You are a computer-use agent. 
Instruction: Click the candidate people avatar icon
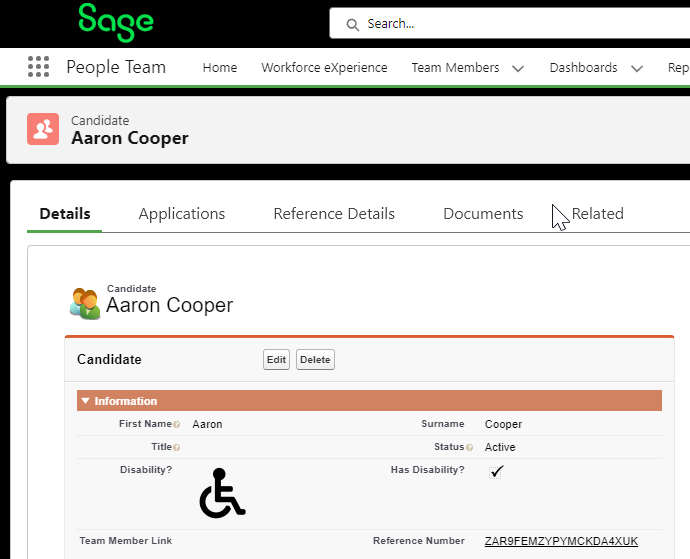click(84, 302)
